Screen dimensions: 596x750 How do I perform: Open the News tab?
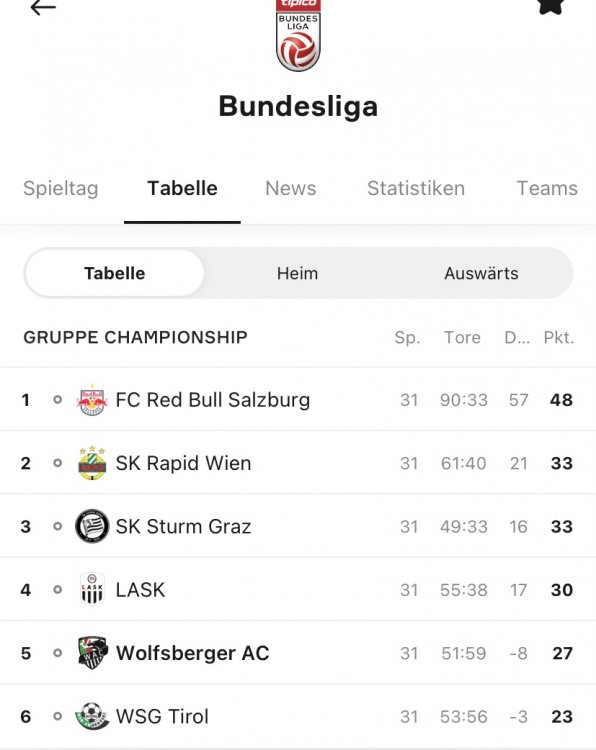point(291,188)
